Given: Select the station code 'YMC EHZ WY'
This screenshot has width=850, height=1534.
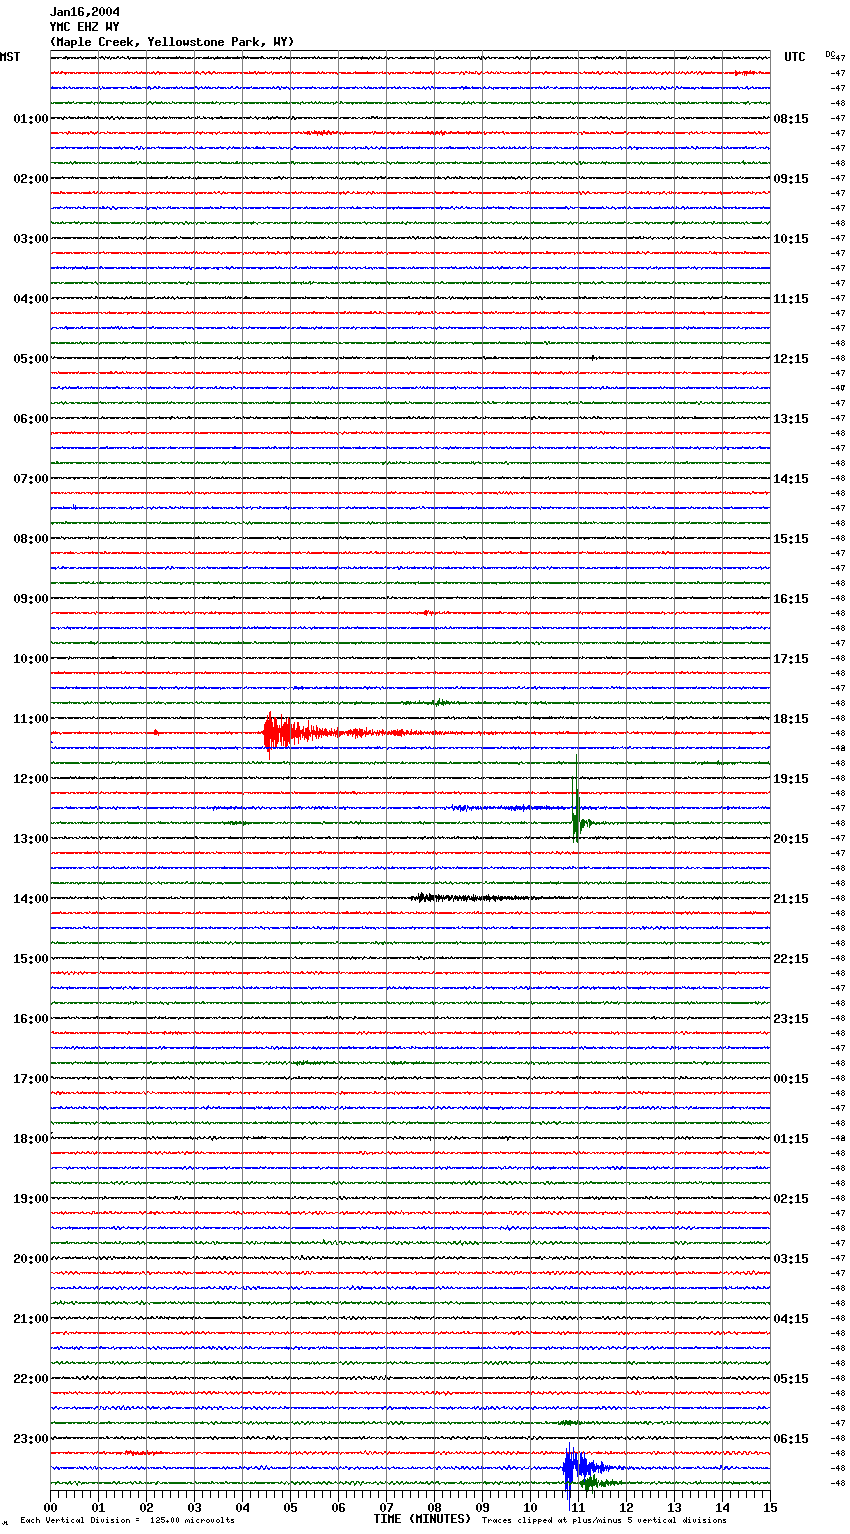Looking at the screenshot, I should (x=85, y=27).
